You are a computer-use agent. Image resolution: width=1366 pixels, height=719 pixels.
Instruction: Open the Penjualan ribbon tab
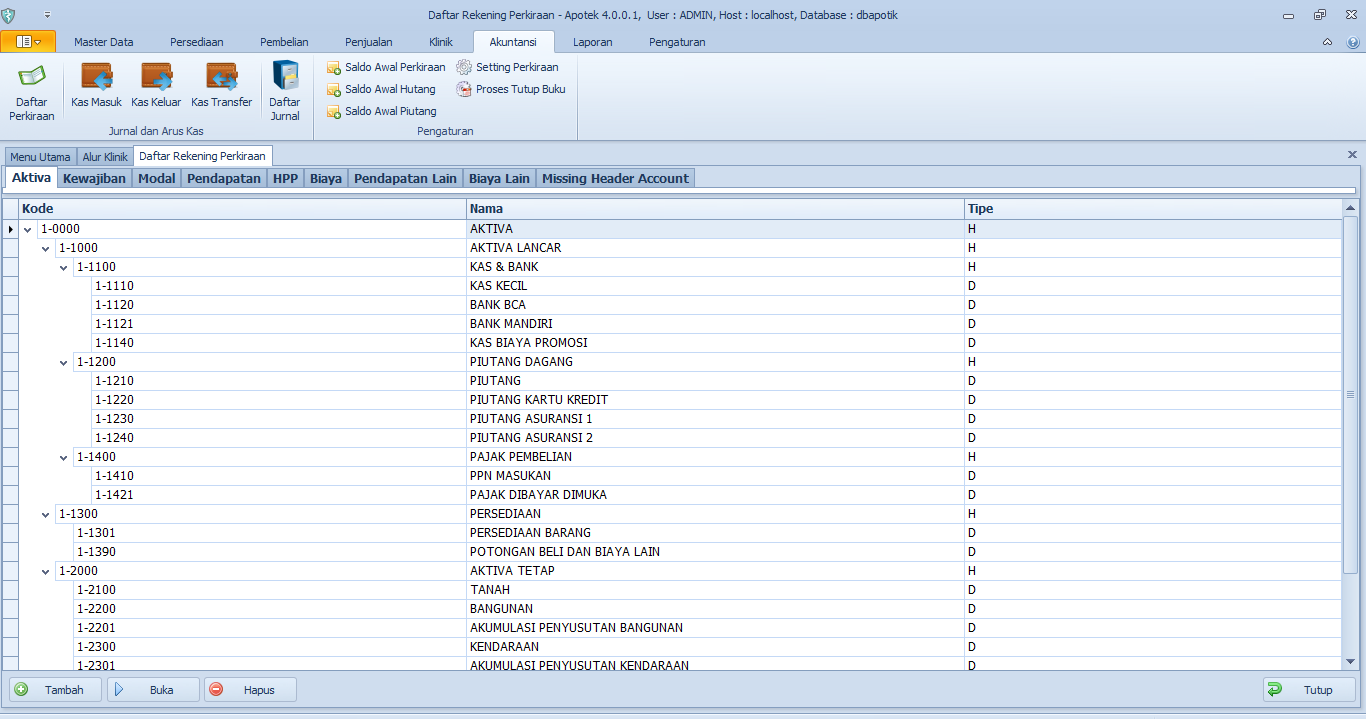coord(369,42)
